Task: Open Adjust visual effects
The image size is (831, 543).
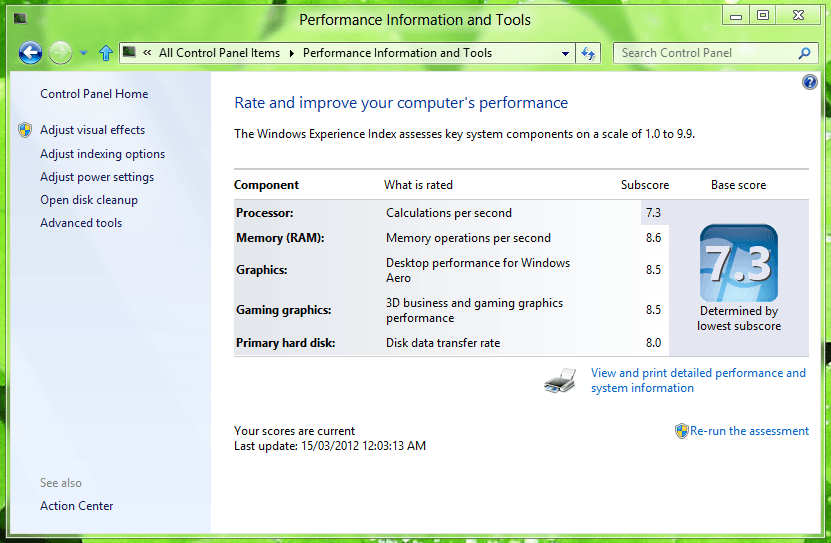Action: (x=93, y=130)
